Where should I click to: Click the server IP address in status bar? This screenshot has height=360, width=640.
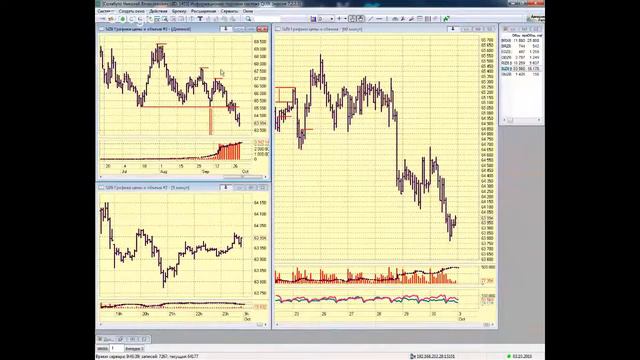(435, 356)
